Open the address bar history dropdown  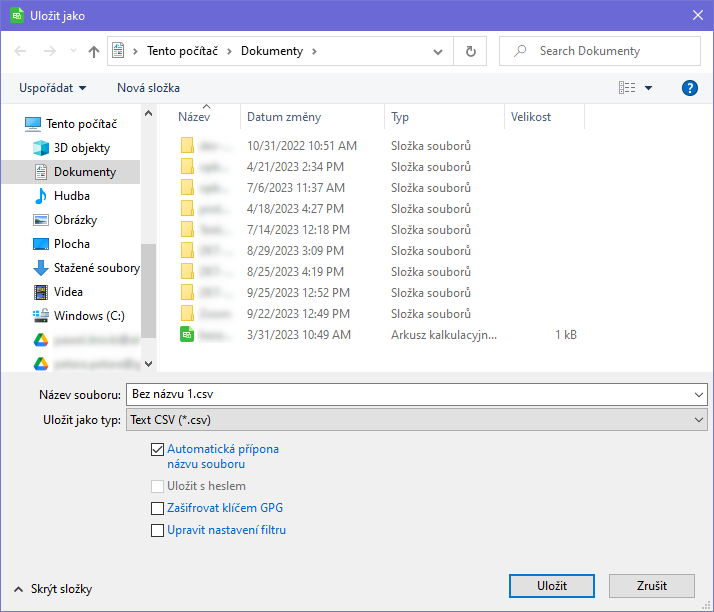point(438,51)
